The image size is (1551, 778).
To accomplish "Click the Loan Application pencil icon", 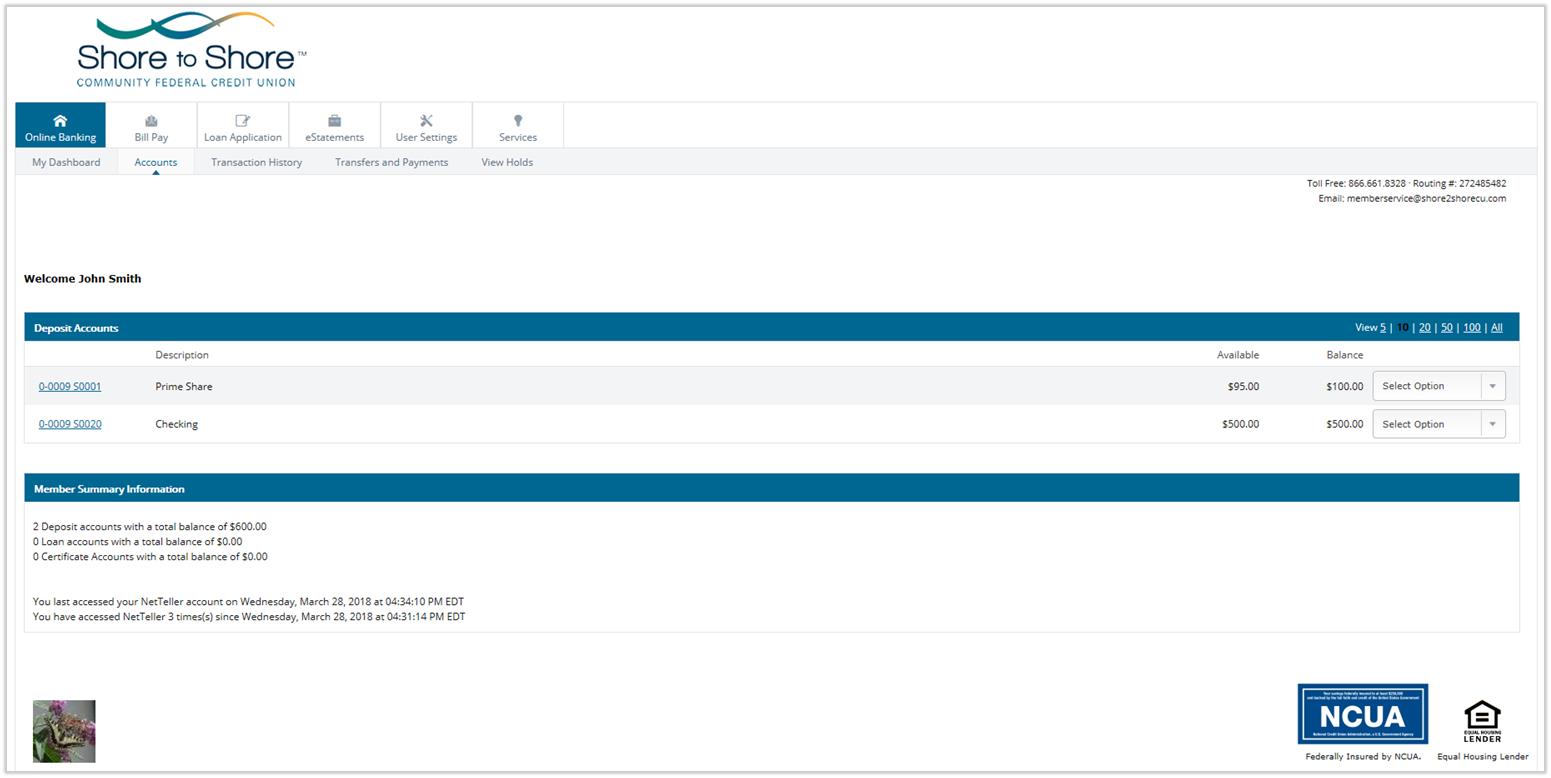I will click(x=242, y=120).
